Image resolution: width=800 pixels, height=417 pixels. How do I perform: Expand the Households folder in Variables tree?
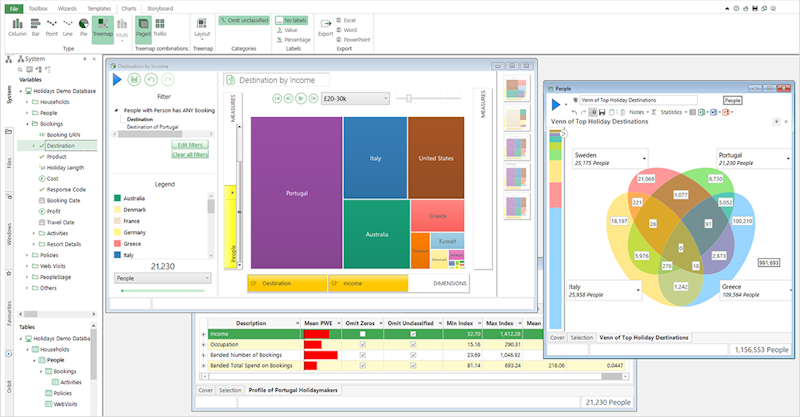tap(27, 102)
